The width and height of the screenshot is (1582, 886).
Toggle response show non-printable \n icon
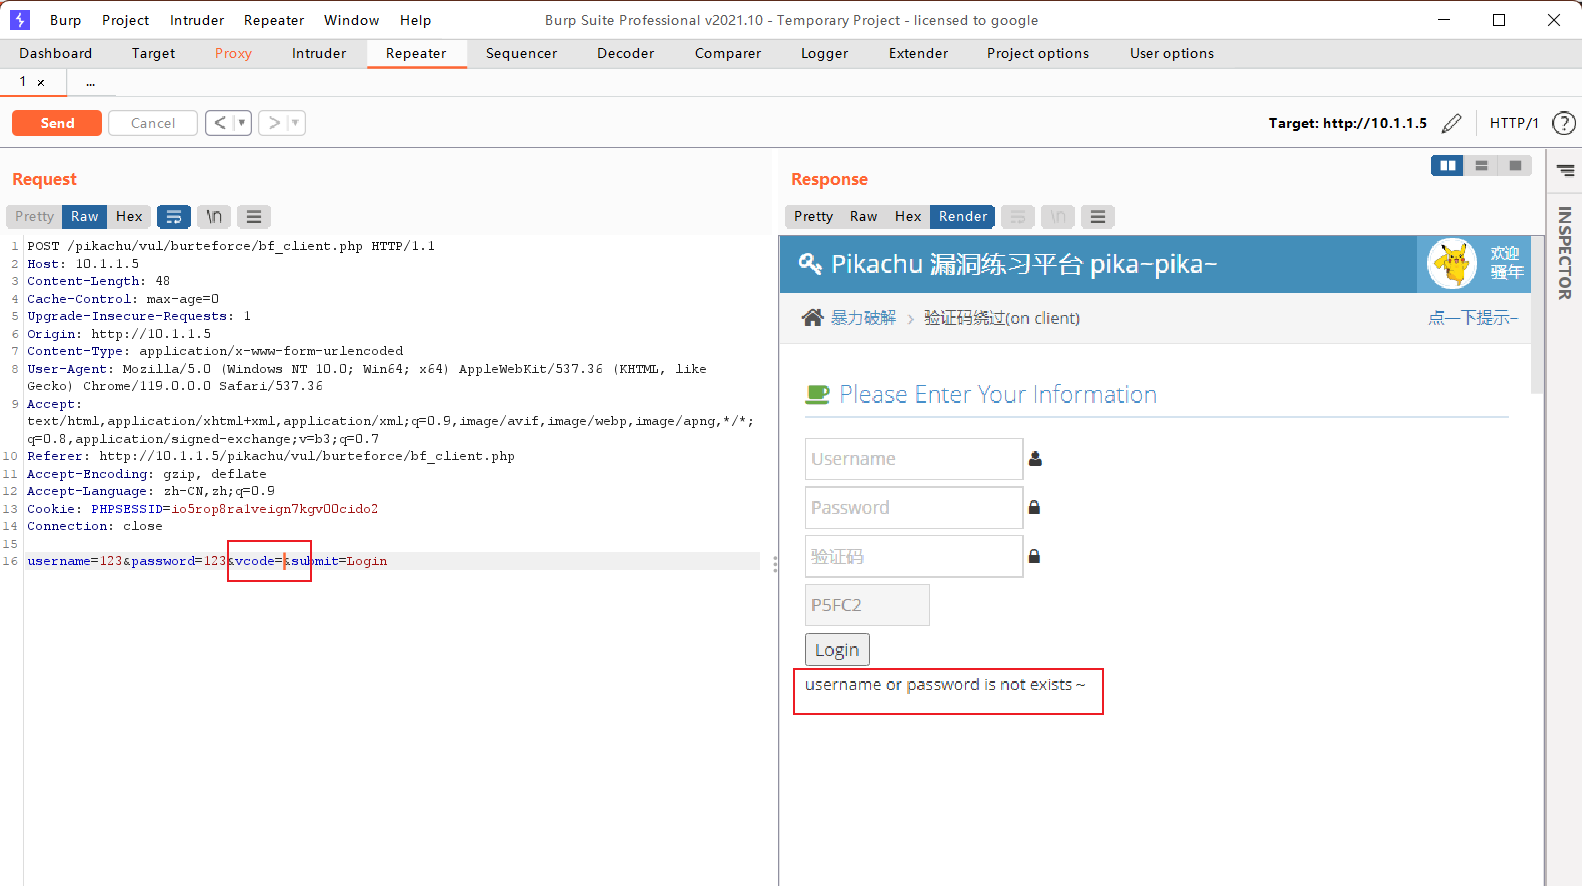tap(1058, 216)
